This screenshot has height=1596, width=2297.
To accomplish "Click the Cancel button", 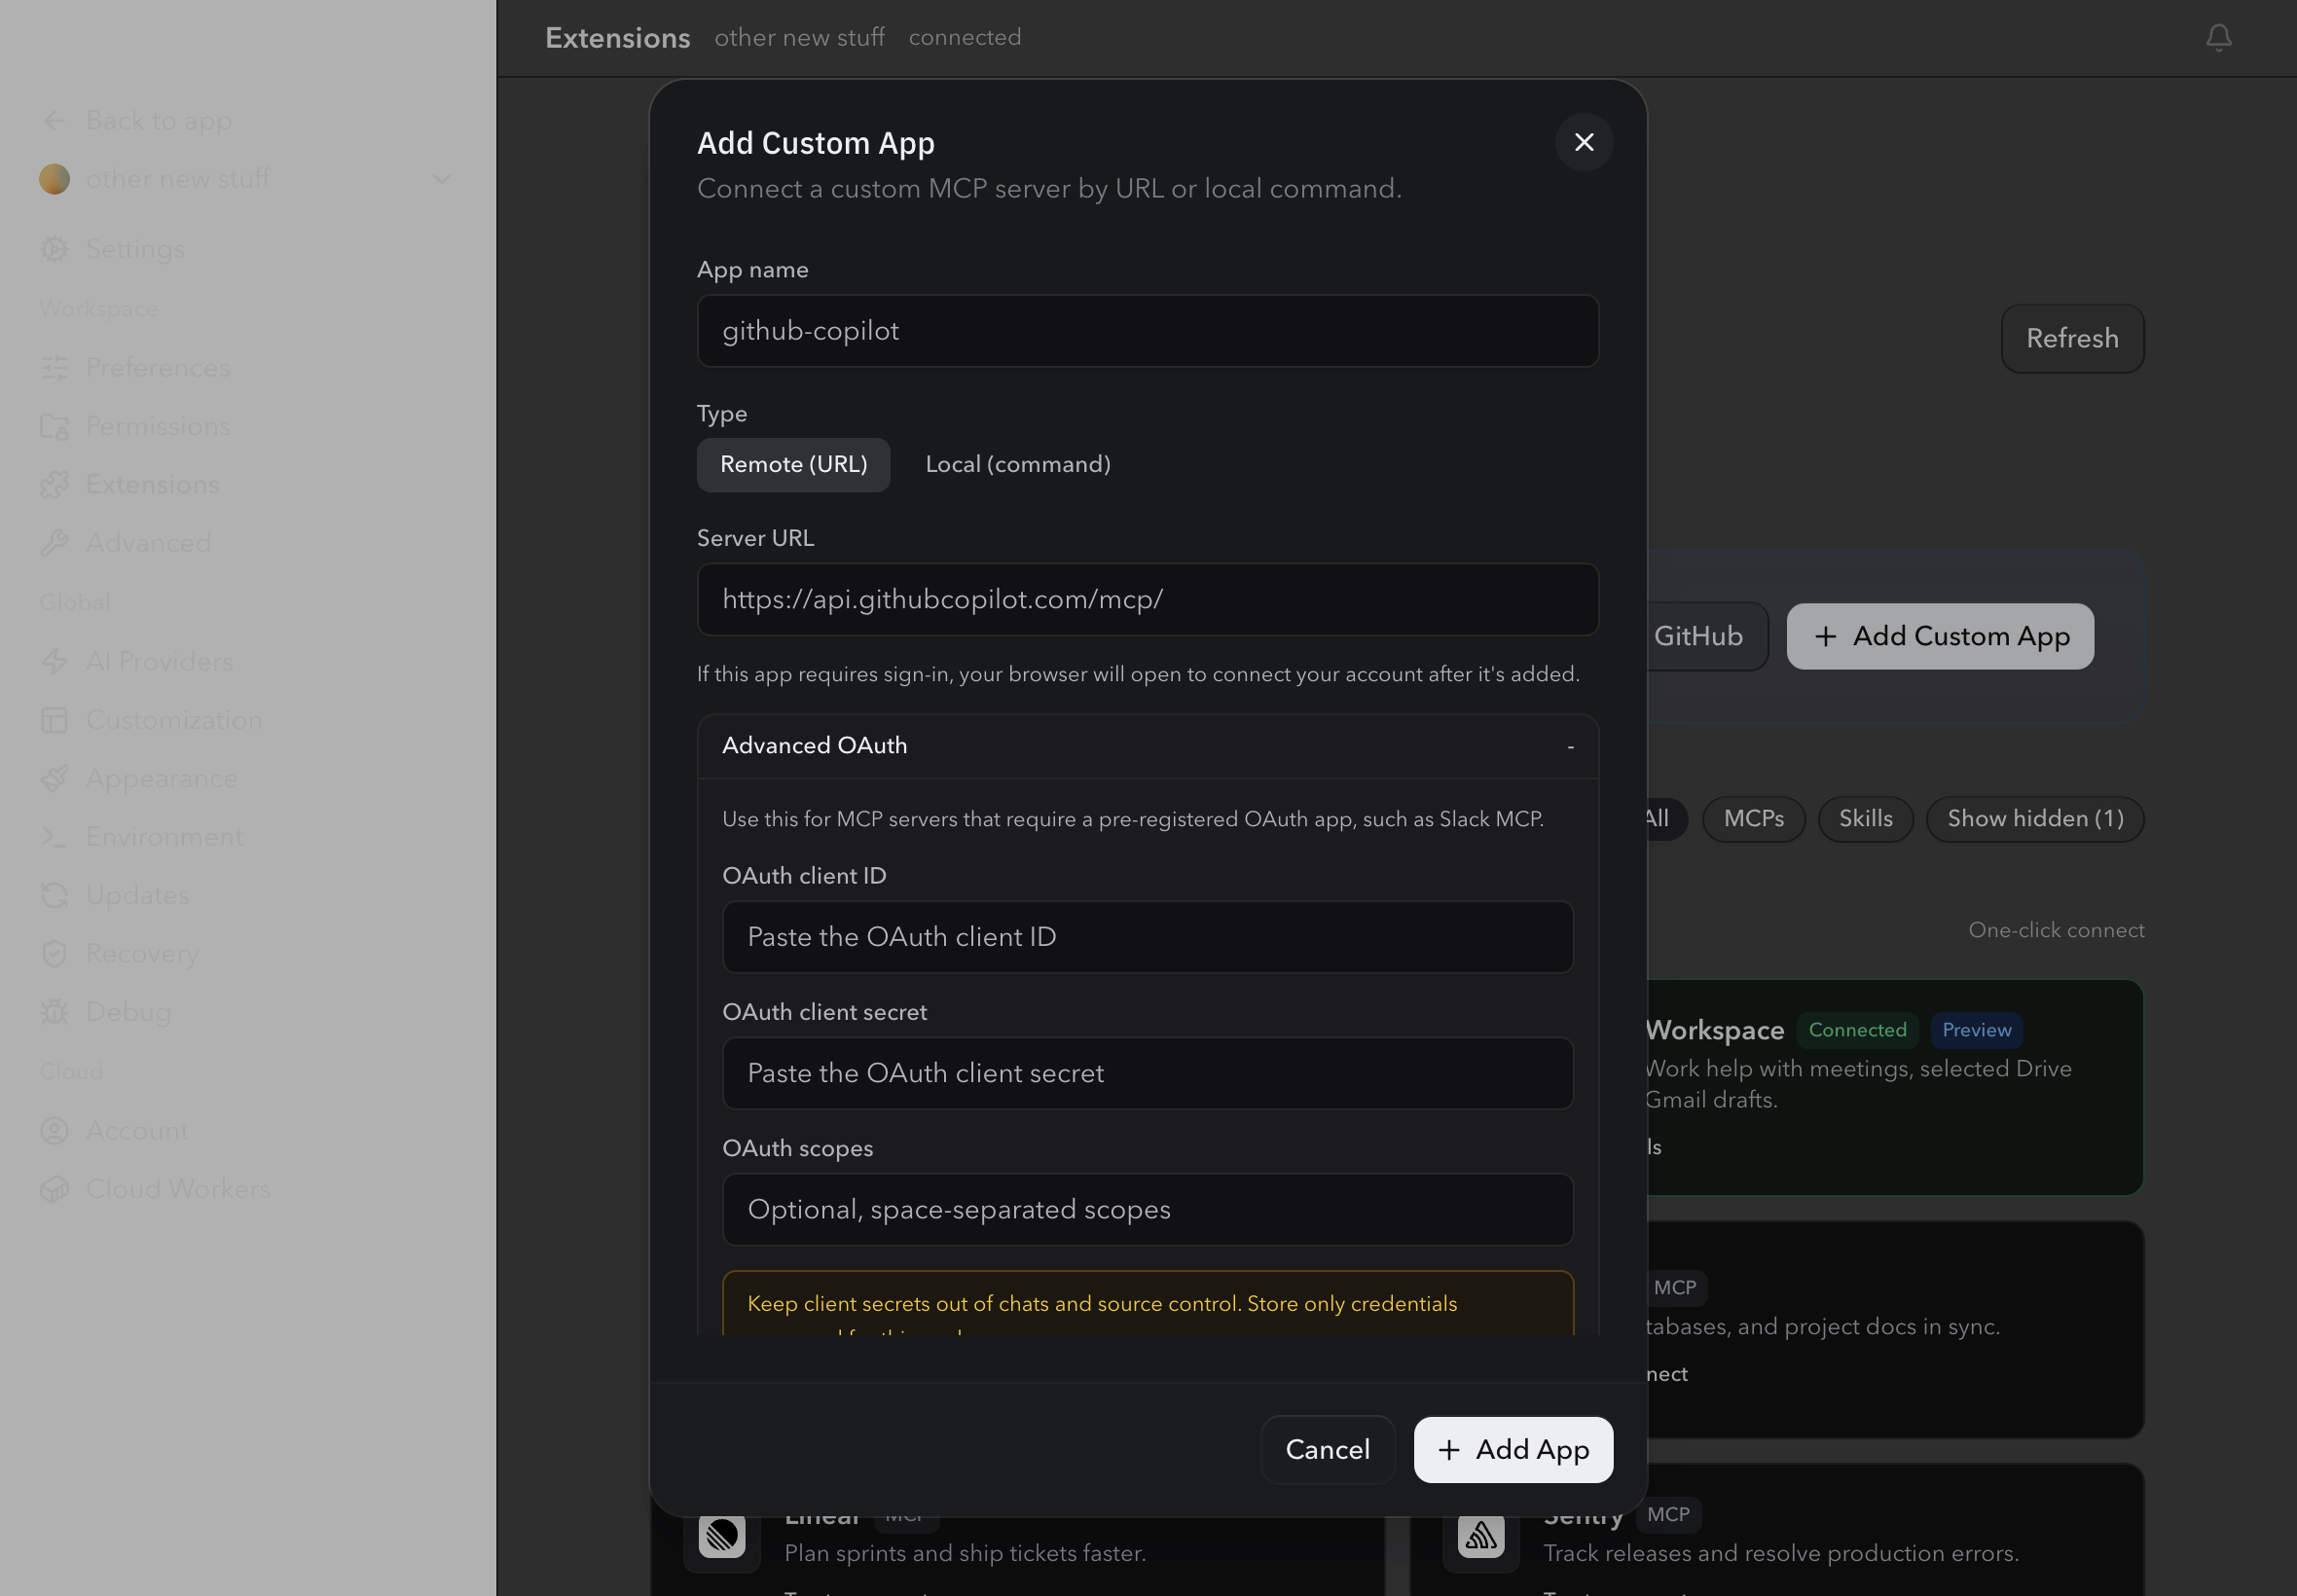I will pos(1327,1450).
